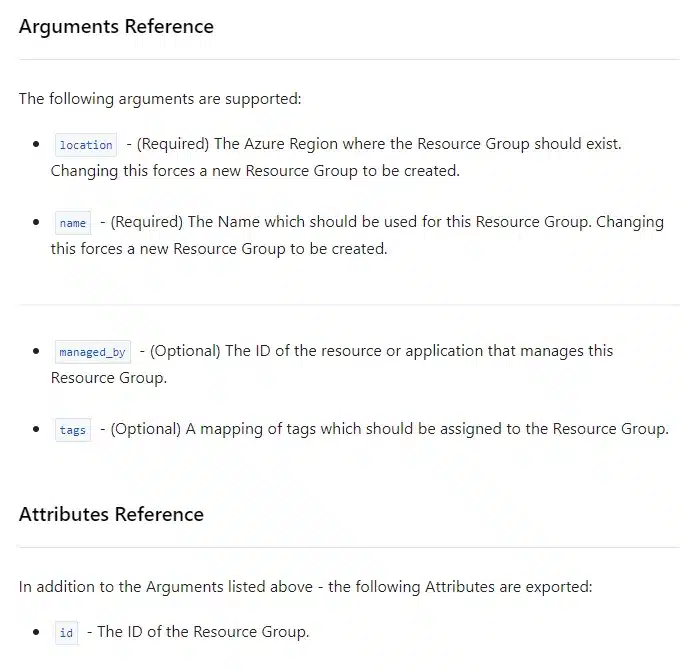The width and height of the screenshot is (684, 669).
Task: Click "The ID of the Resource Group." text
Action: (x=203, y=632)
